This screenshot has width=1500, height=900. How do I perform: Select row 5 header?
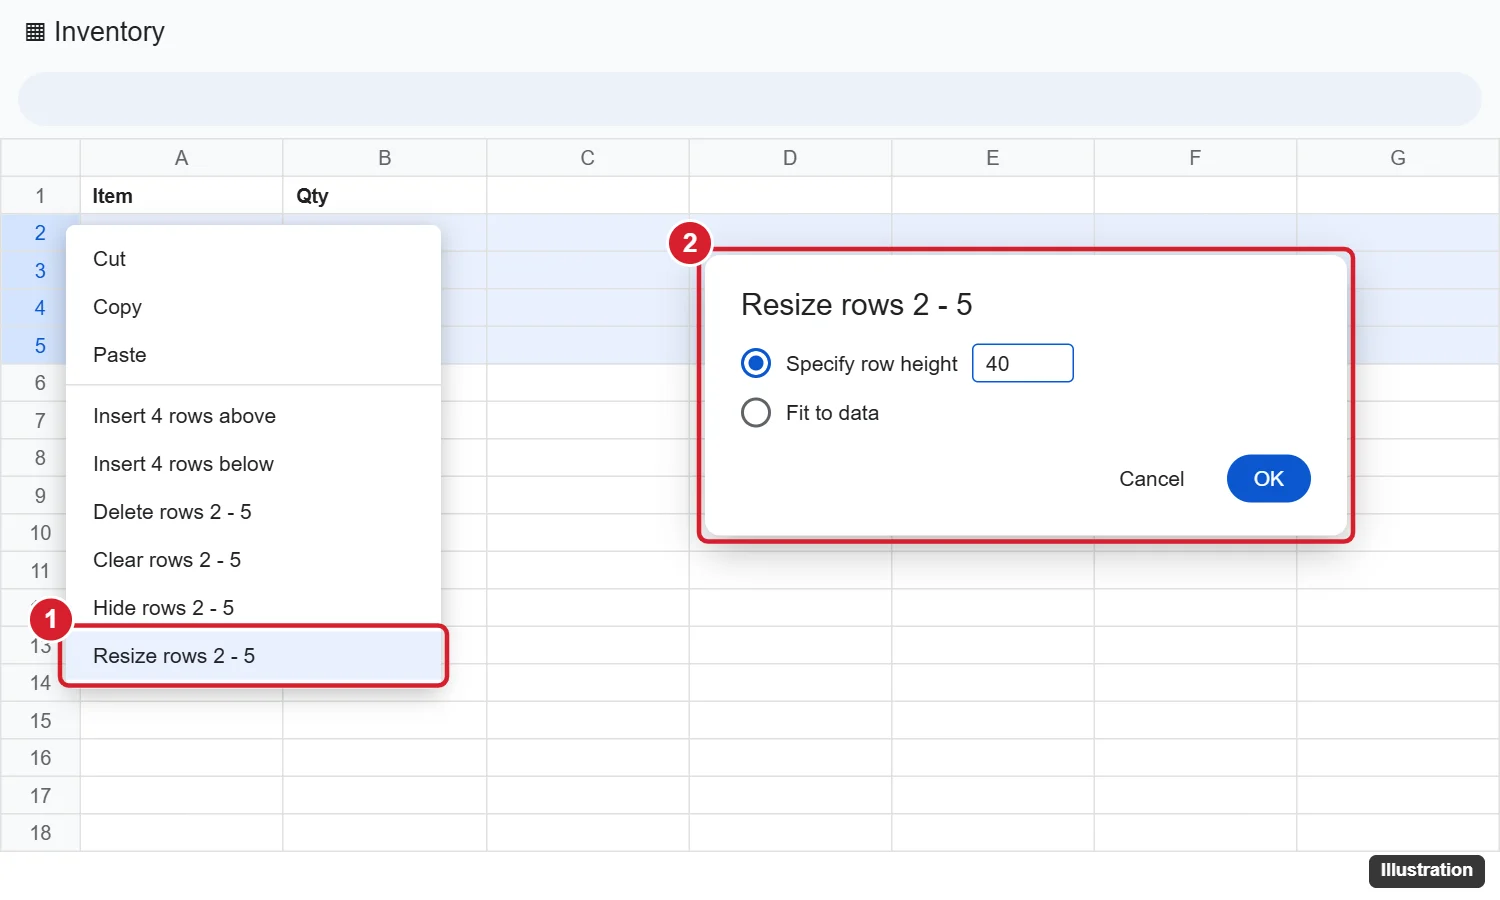coord(40,346)
